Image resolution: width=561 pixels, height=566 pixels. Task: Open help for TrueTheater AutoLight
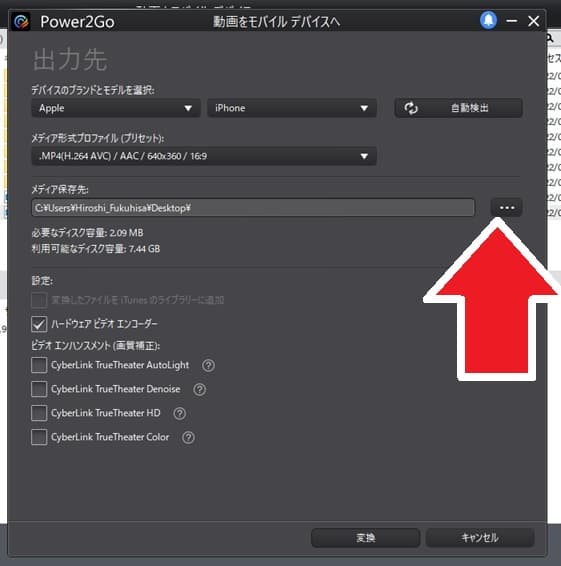coord(208,365)
